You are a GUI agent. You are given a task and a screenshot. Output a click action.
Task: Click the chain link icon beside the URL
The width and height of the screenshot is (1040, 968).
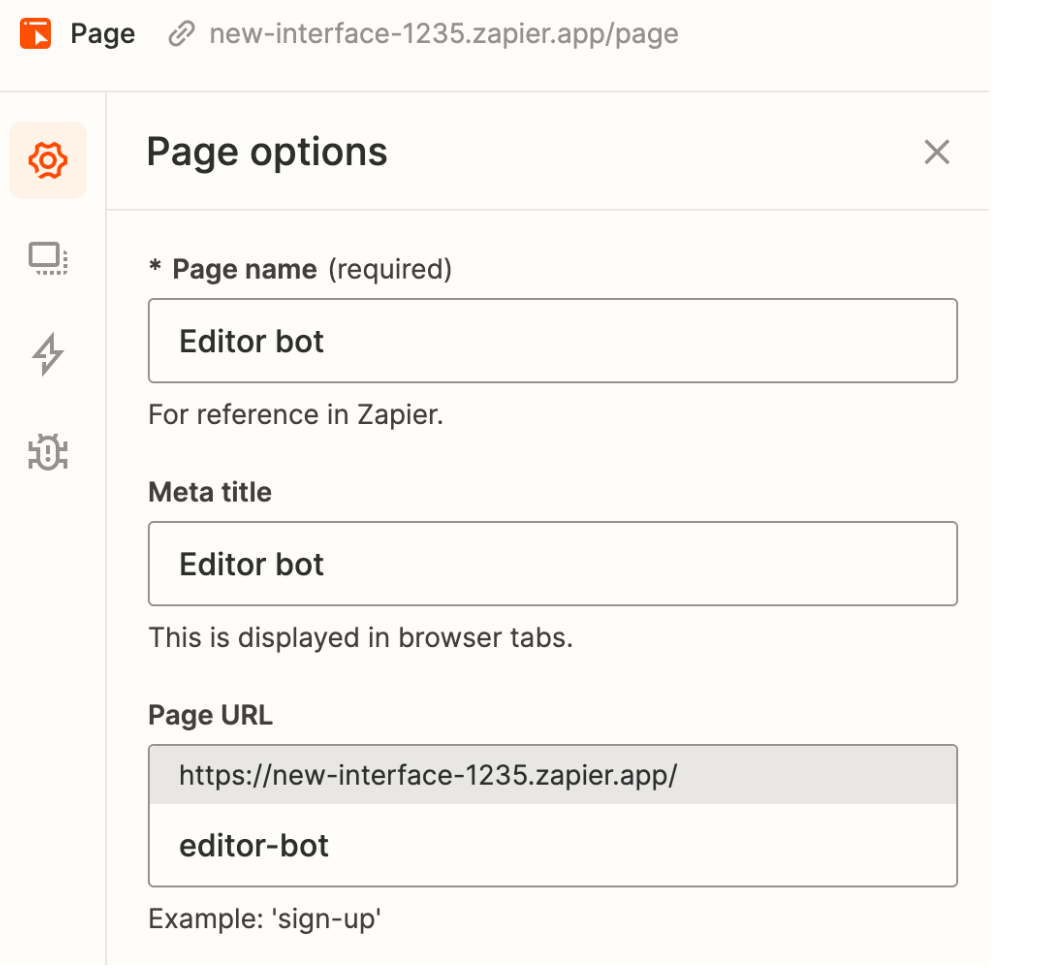(x=181, y=35)
